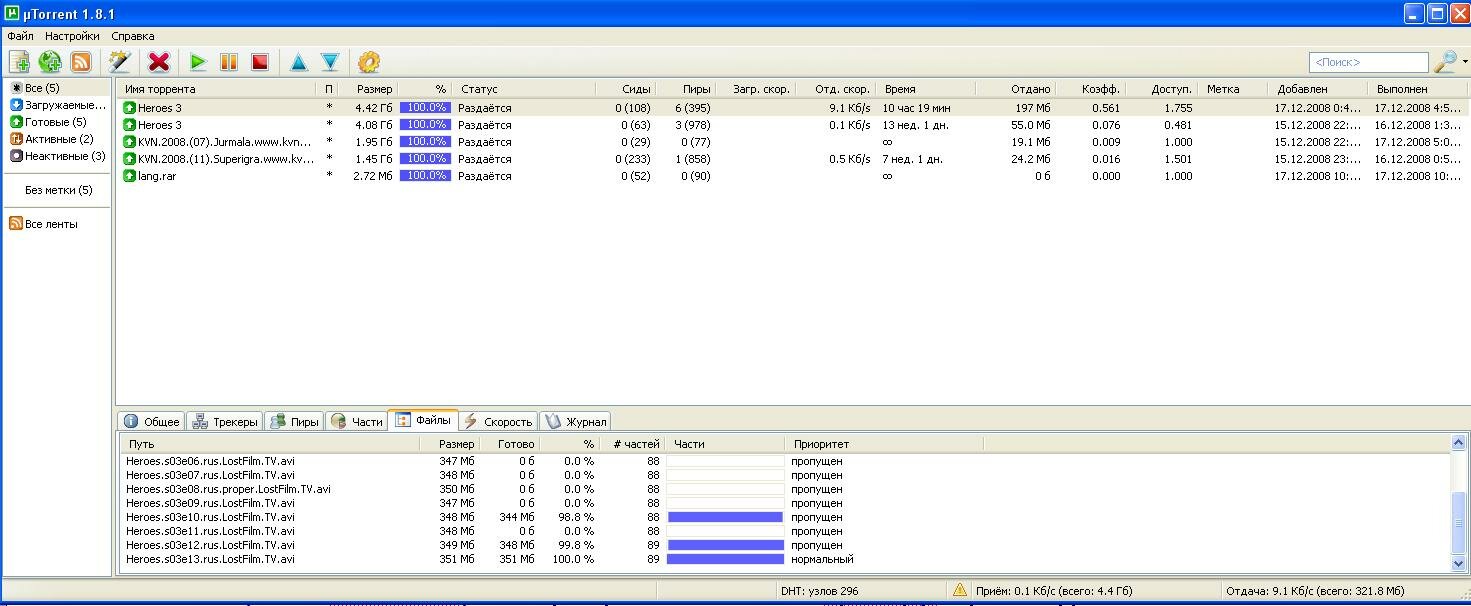Image resolution: width=1471 pixels, height=606 pixels.
Task: Click the red X Remove torrent icon
Action: point(158,62)
